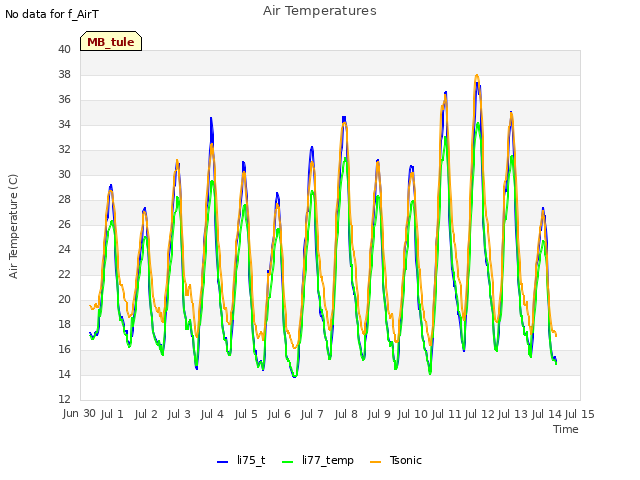
Task: Click the 14 y-axis tick label
Action: (x=64, y=374)
